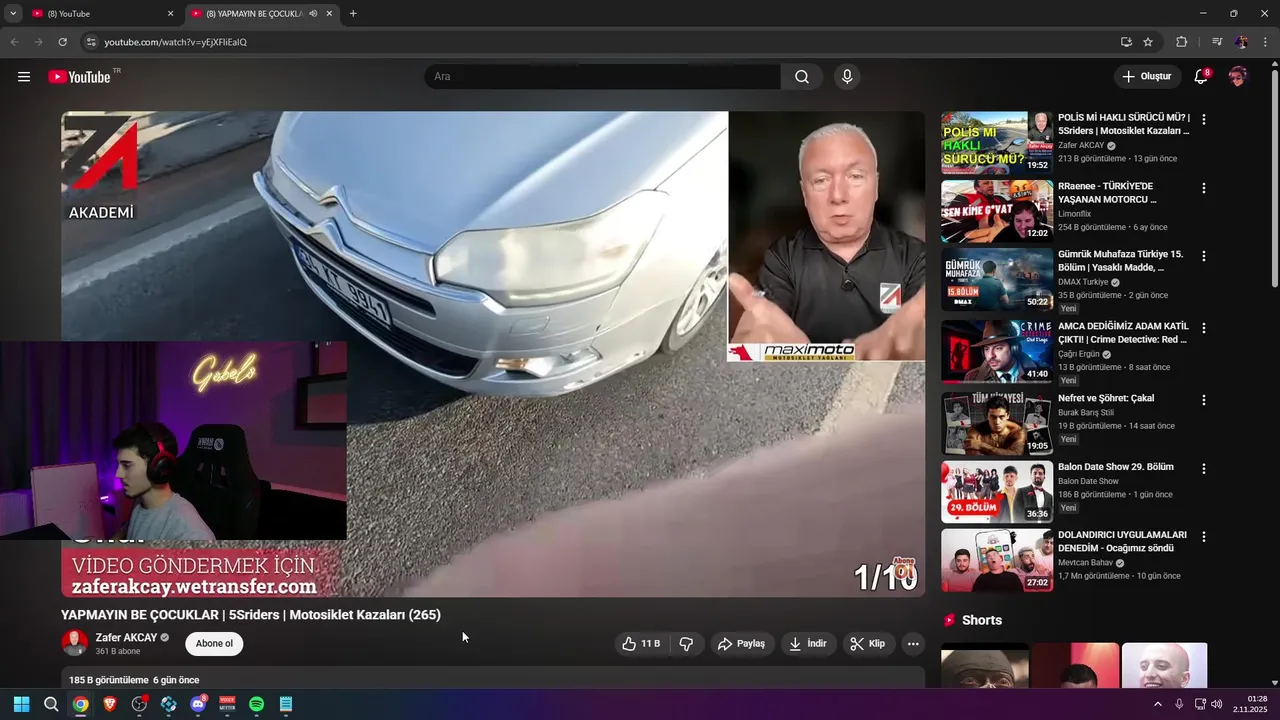Open Balon Date Show 29. Bölüm thumbnail
The width and height of the screenshot is (1280, 720).
(997, 492)
